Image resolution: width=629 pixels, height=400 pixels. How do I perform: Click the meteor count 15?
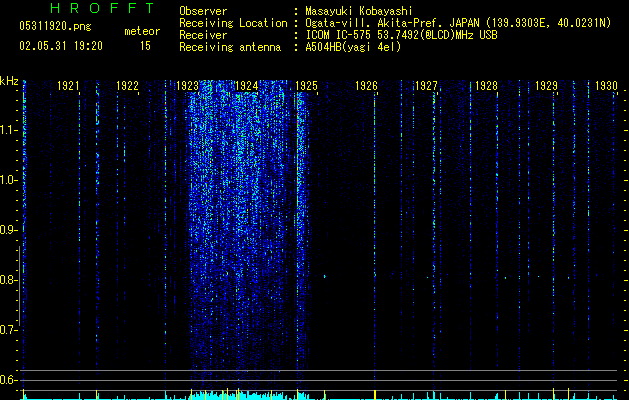pyautogui.click(x=145, y=46)
